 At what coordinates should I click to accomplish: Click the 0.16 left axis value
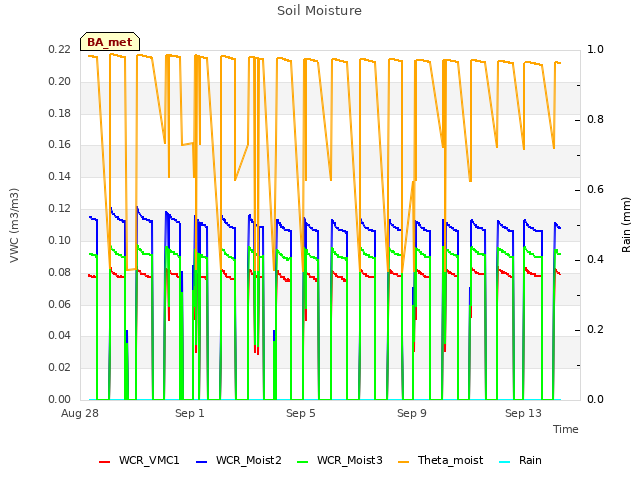[x=60, y=145]
